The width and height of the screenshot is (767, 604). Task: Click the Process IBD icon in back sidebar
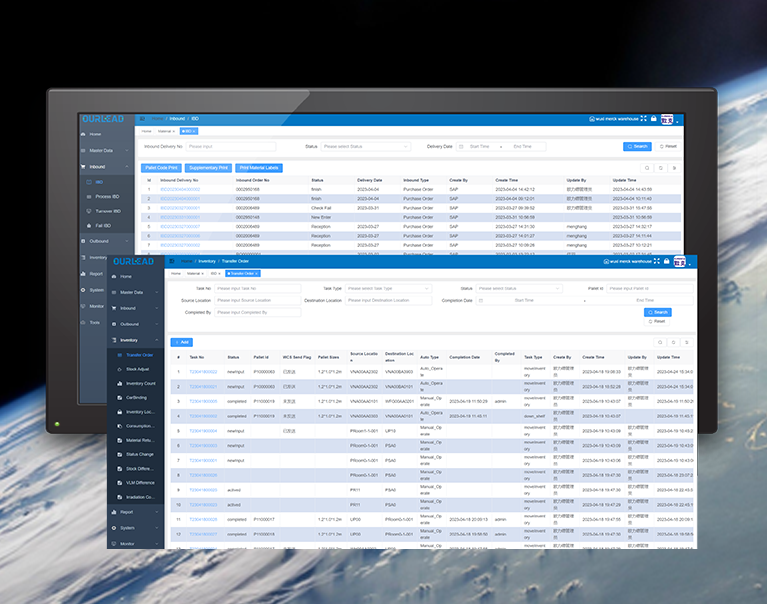[89, 197]
